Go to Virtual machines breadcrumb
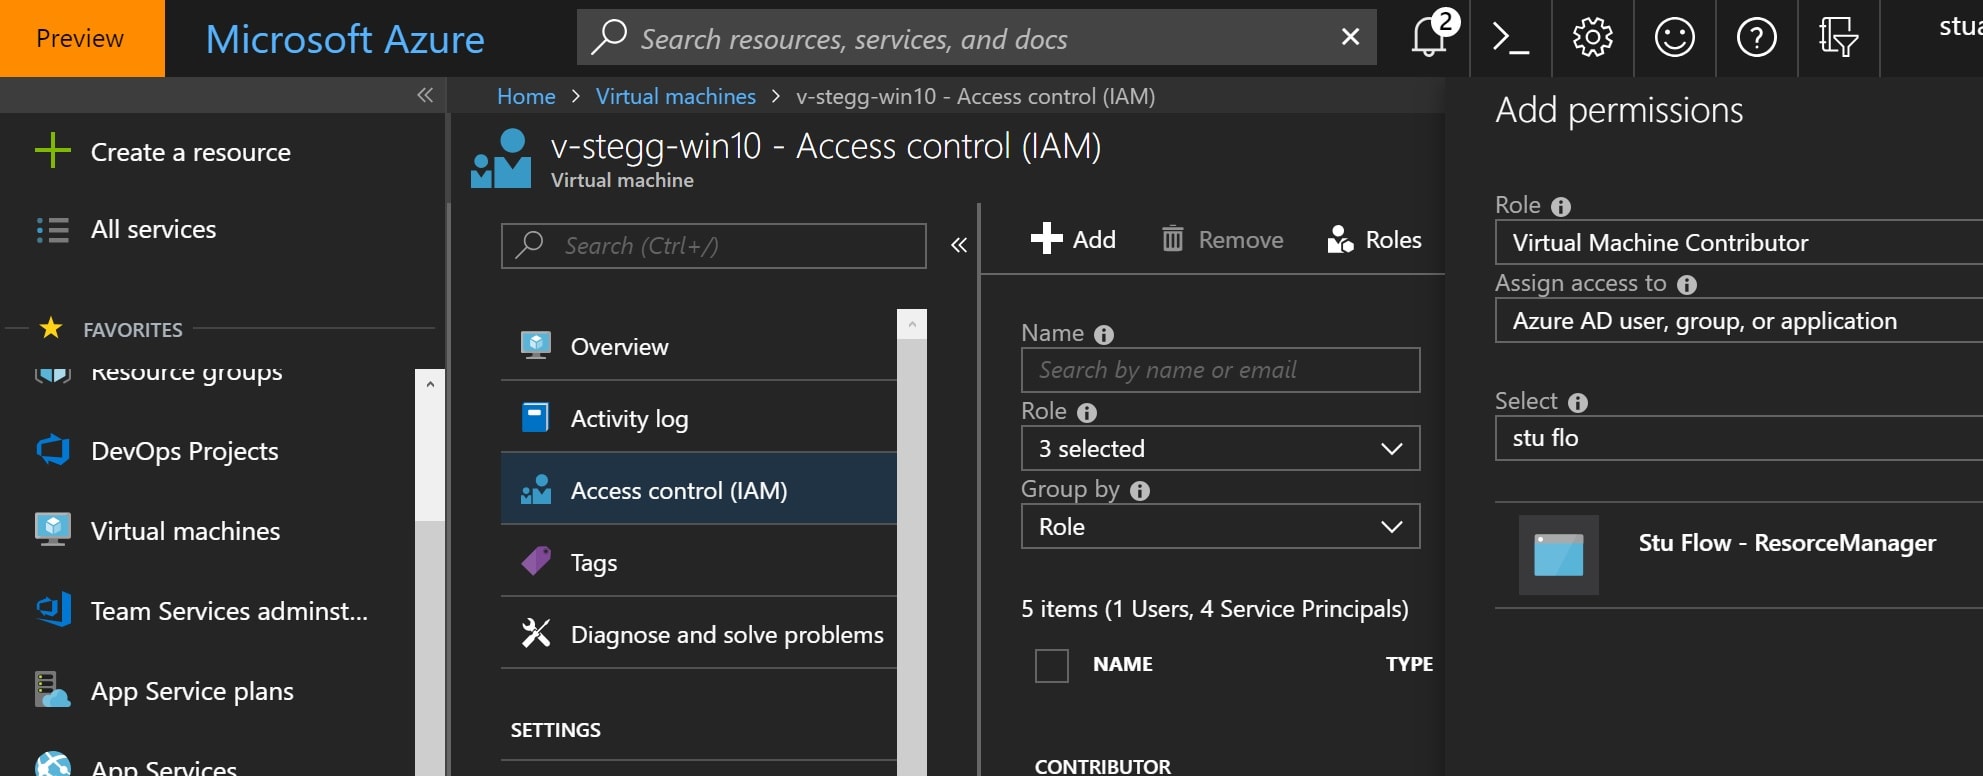1983x776 pixels. pos(676,96)
